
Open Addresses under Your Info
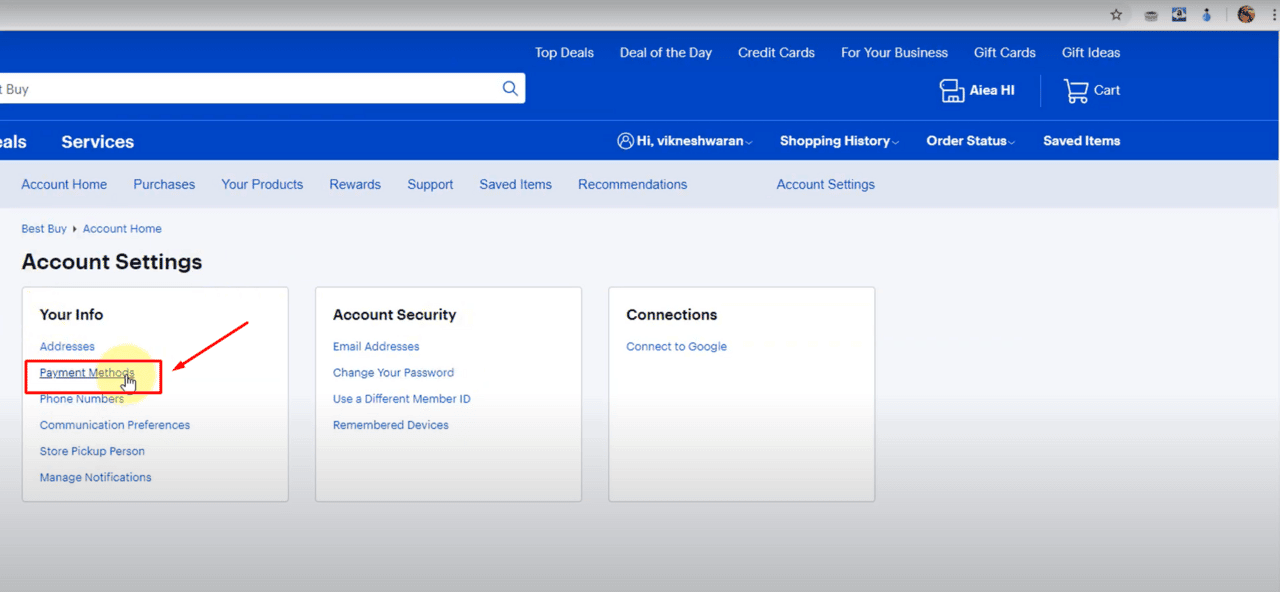coord(67,347)
